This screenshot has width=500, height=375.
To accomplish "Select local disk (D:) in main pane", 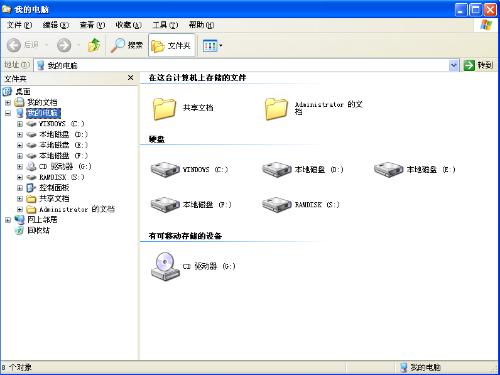I will click(x=277, y=169).
